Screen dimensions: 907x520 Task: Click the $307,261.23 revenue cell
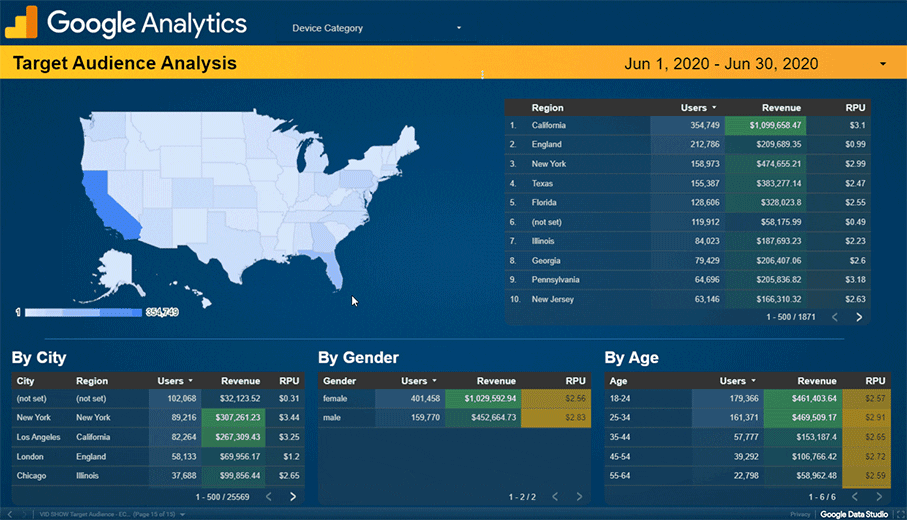click(x=233, y=418)
